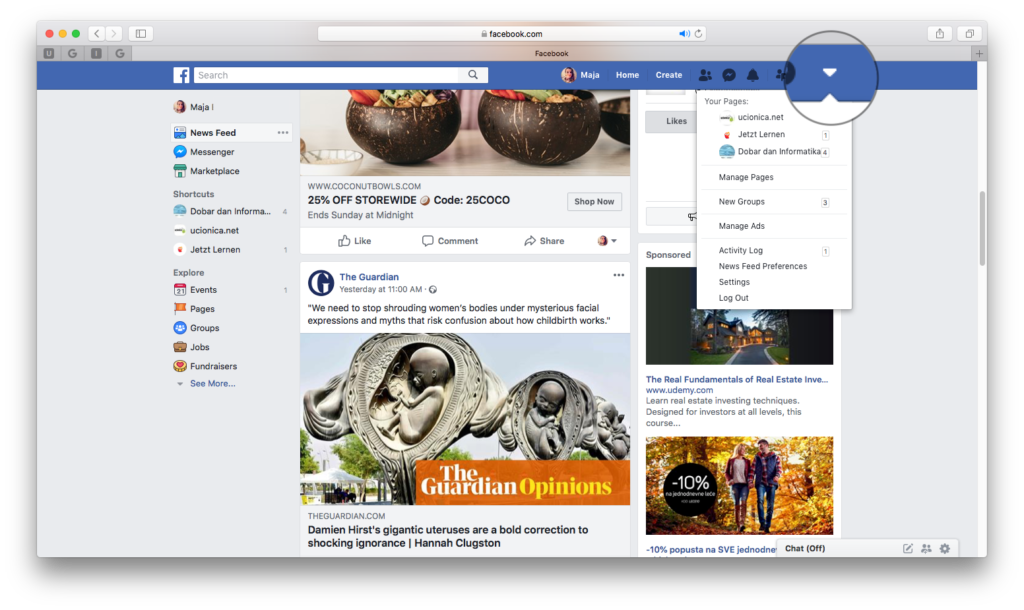Choose Settings in the dropdown menu
This screenshot has width=1024, height=610.
[x=734, y=282]
